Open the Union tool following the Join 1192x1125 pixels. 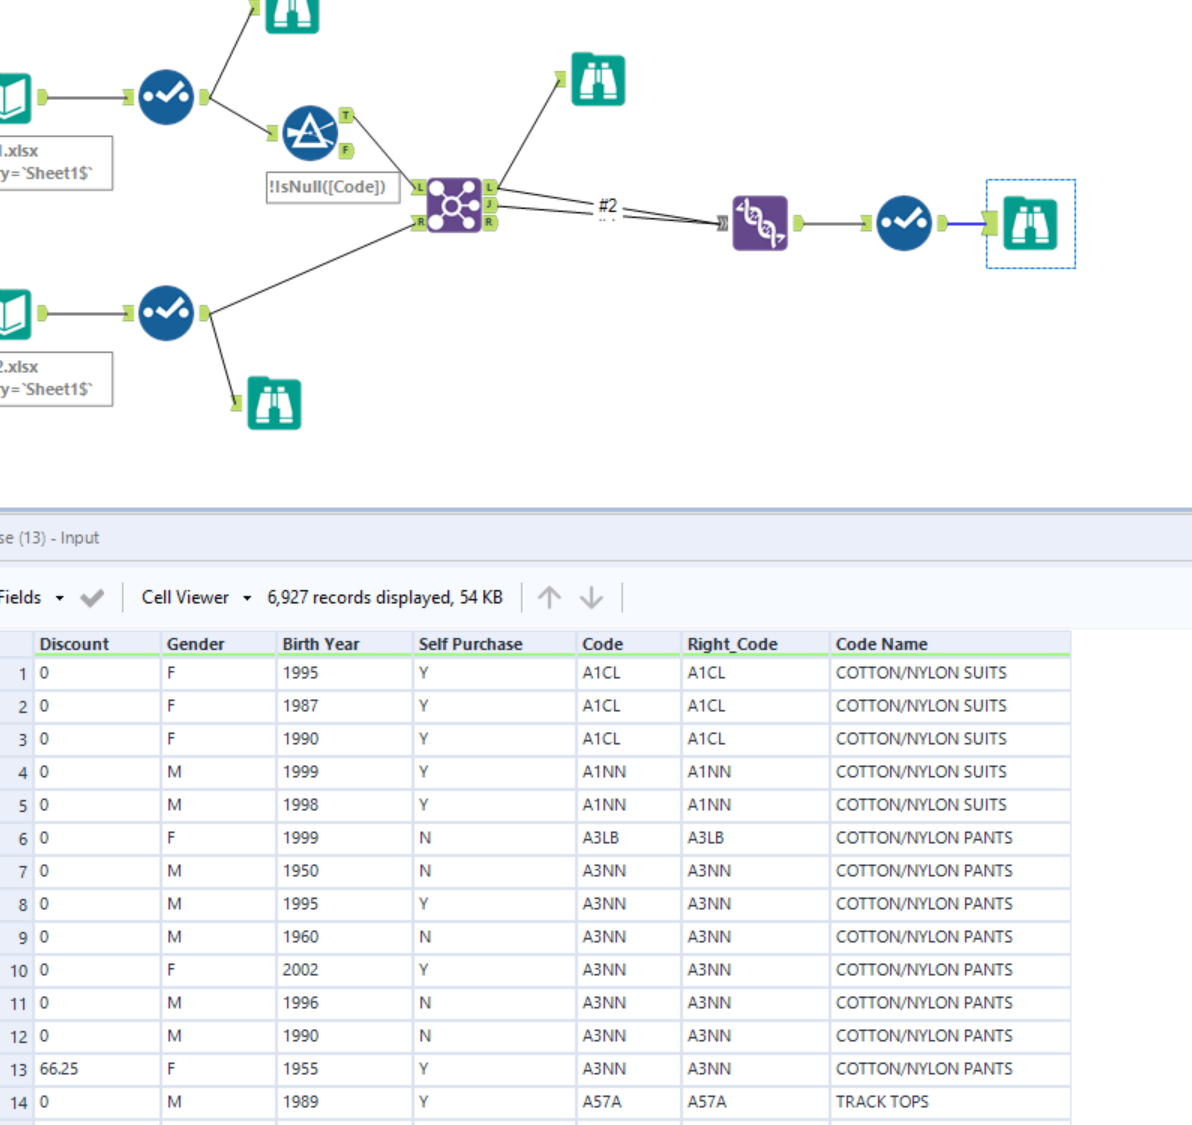(x=758, y=223)
